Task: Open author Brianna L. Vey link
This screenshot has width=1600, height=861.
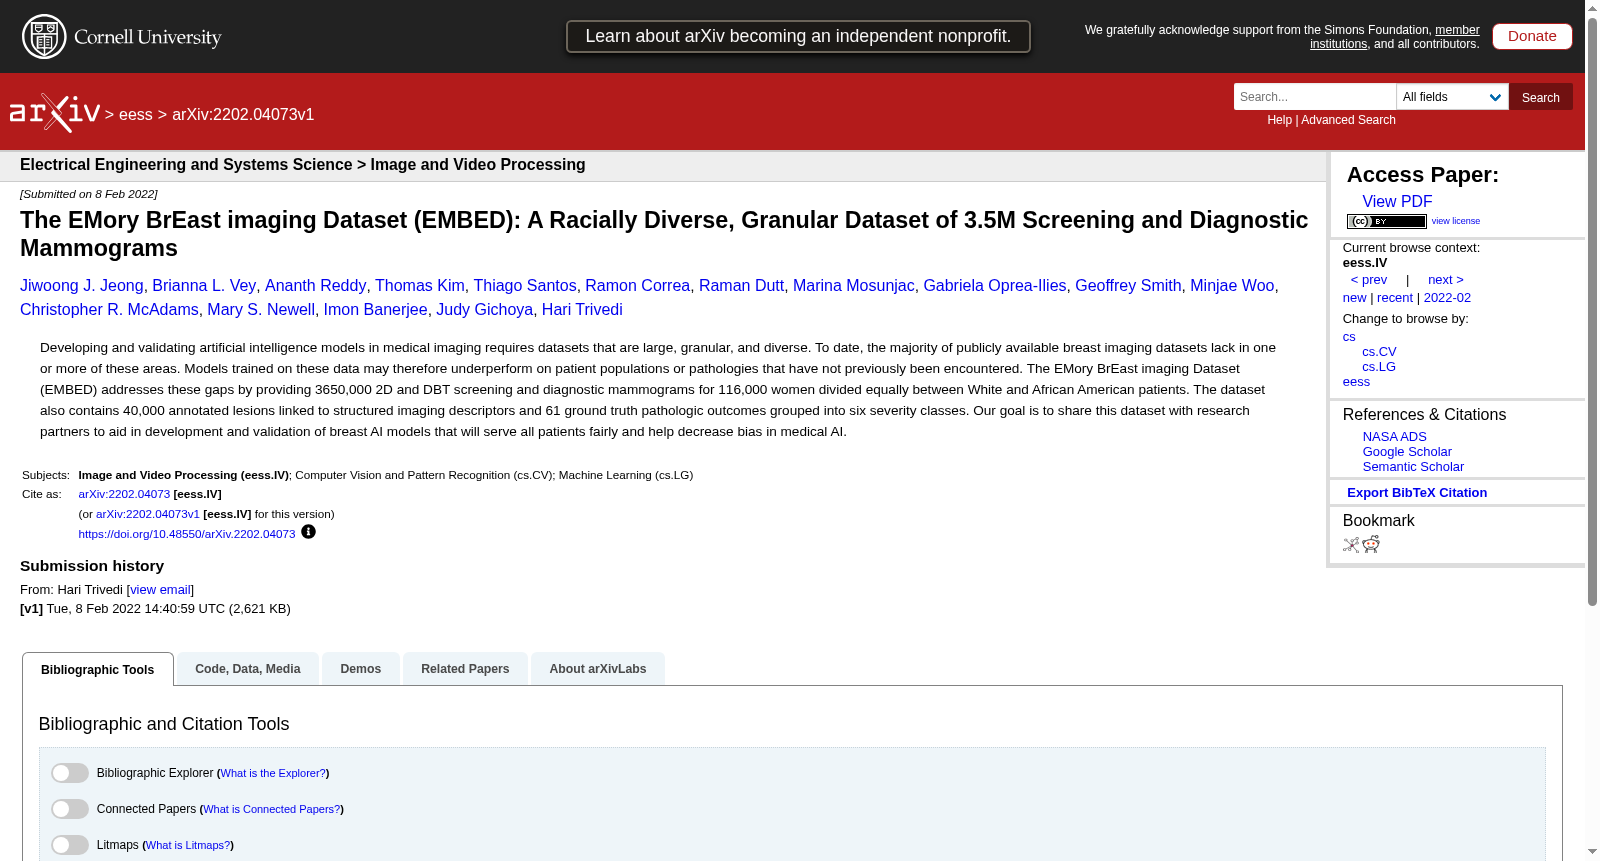Action: coord(204,286)
